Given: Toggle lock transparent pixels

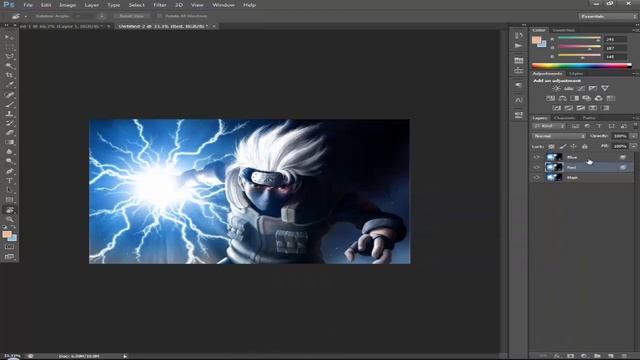Looking at the screenshot, I should point(551,146).
